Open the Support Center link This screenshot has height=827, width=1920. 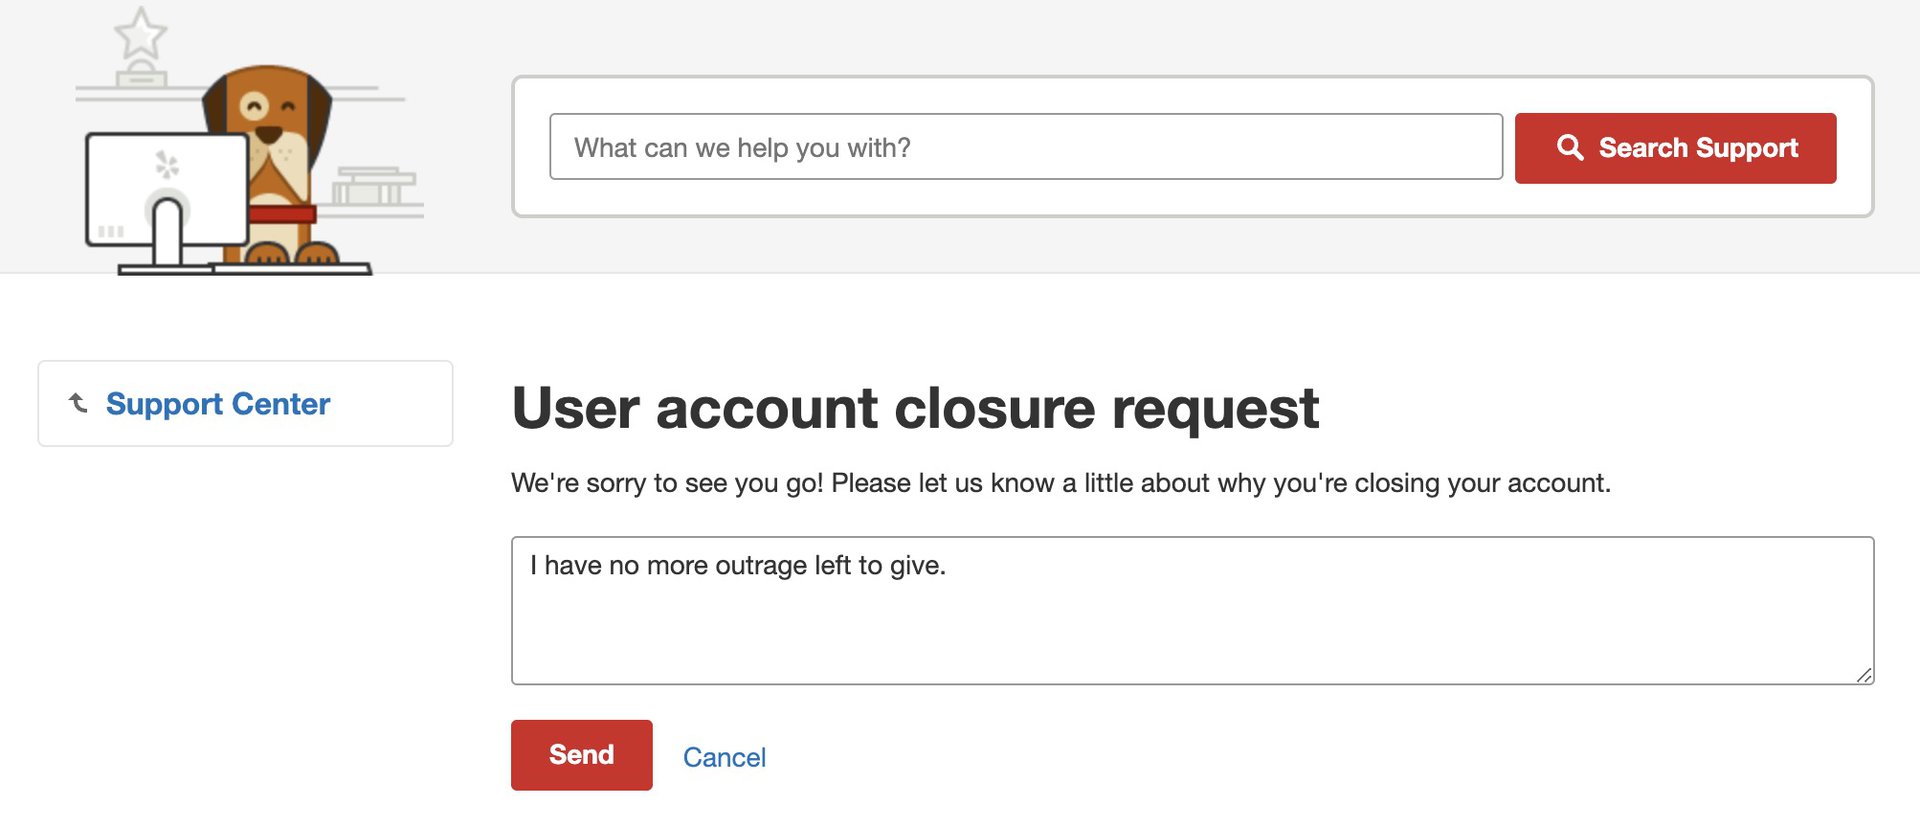click(x=218, y=404)
